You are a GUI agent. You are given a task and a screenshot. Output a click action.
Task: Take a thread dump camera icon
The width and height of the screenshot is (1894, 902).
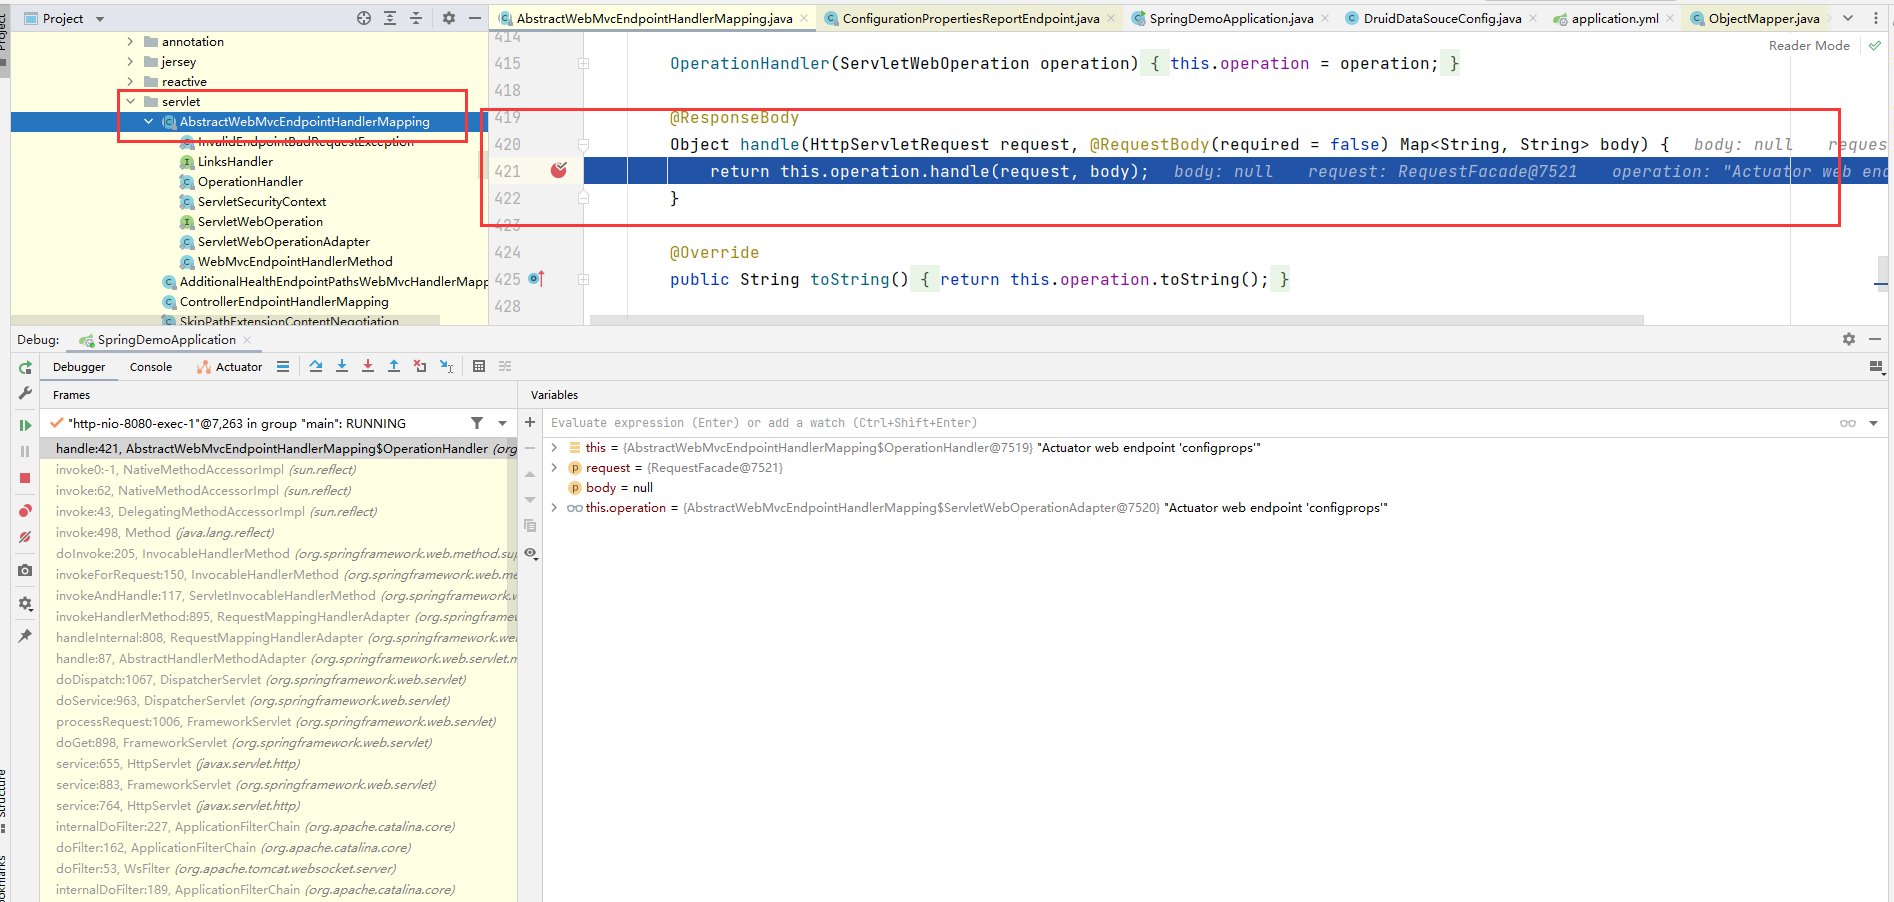(x=25, y=570)
